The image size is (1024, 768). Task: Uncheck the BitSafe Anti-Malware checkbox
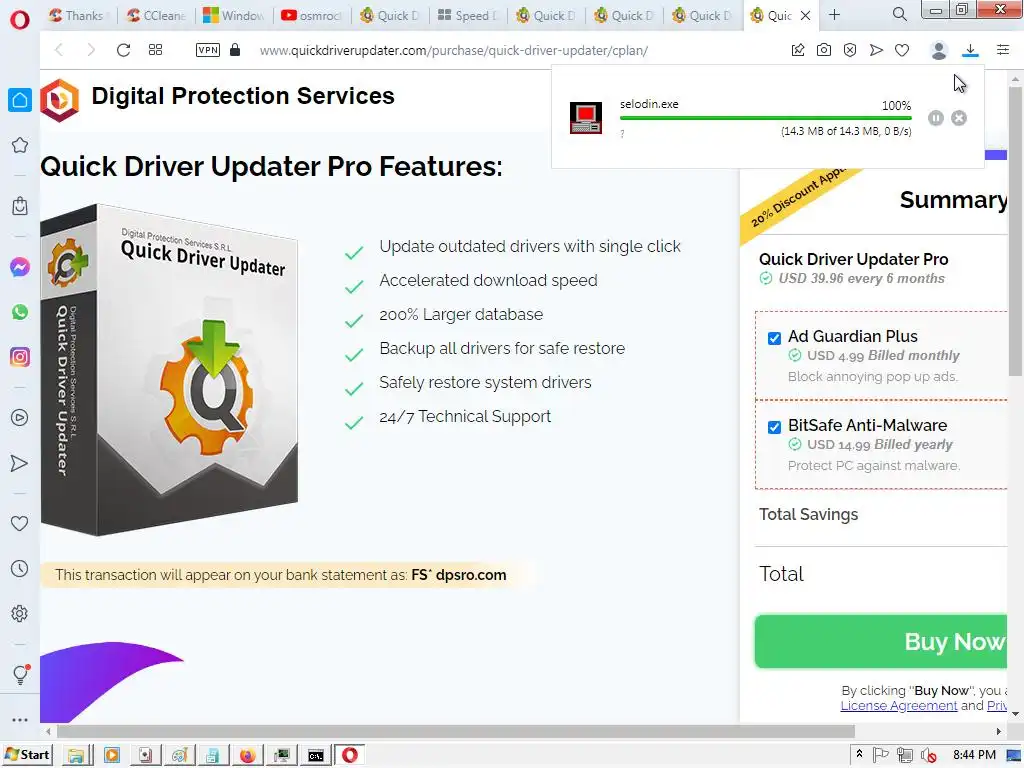tap(775, 427)
